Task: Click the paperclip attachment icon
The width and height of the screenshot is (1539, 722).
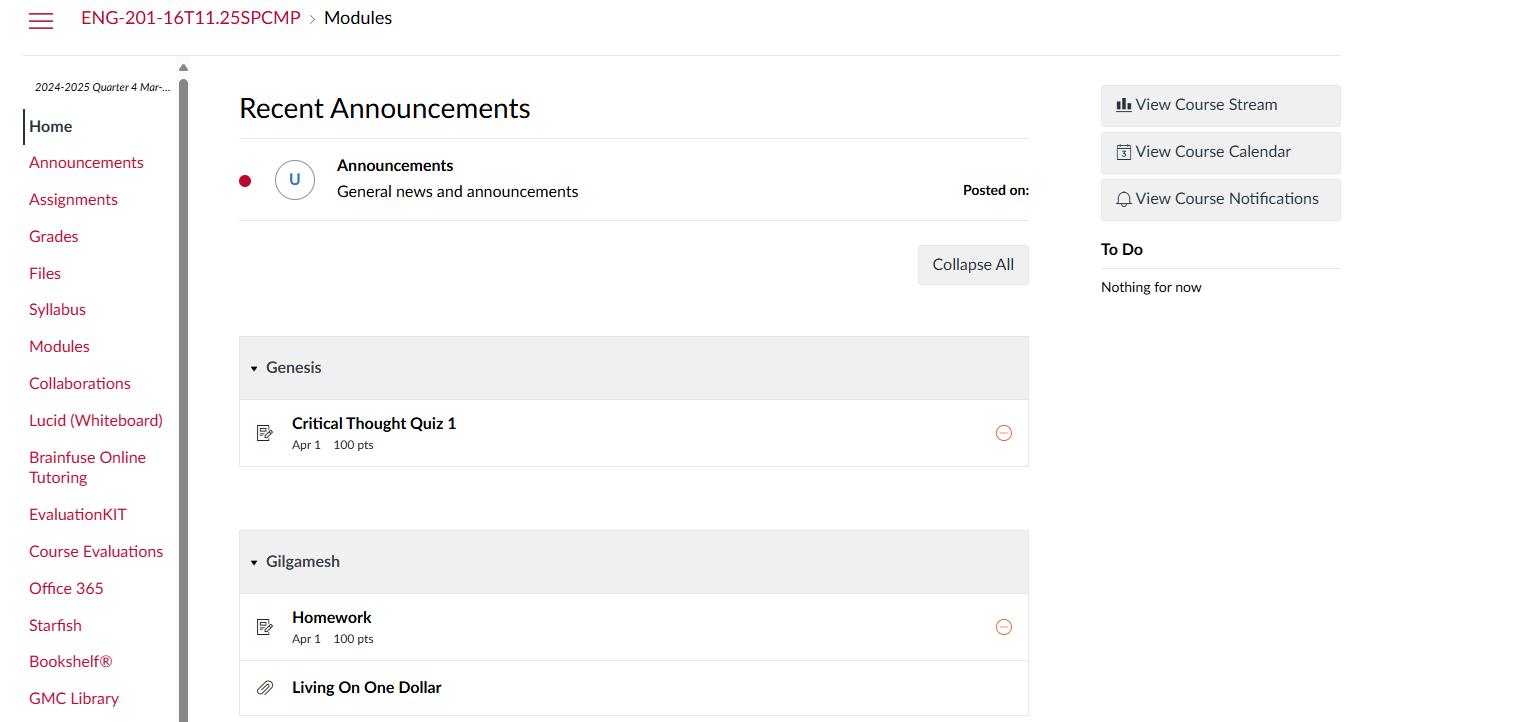Action: (x=265, y=688)
